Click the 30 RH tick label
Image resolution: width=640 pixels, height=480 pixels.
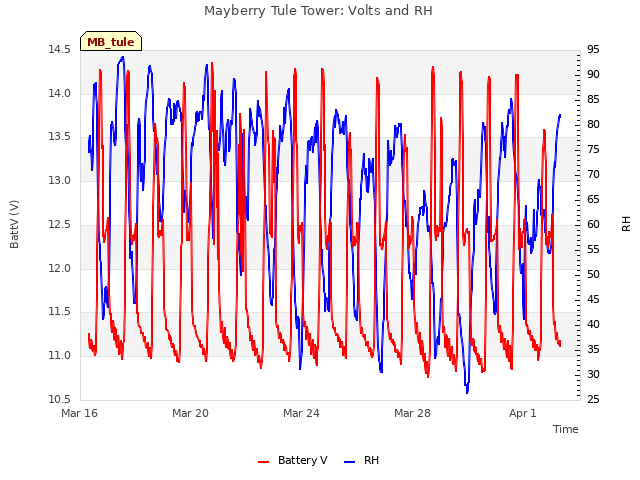pyautogui.click(x=593, y=374)
